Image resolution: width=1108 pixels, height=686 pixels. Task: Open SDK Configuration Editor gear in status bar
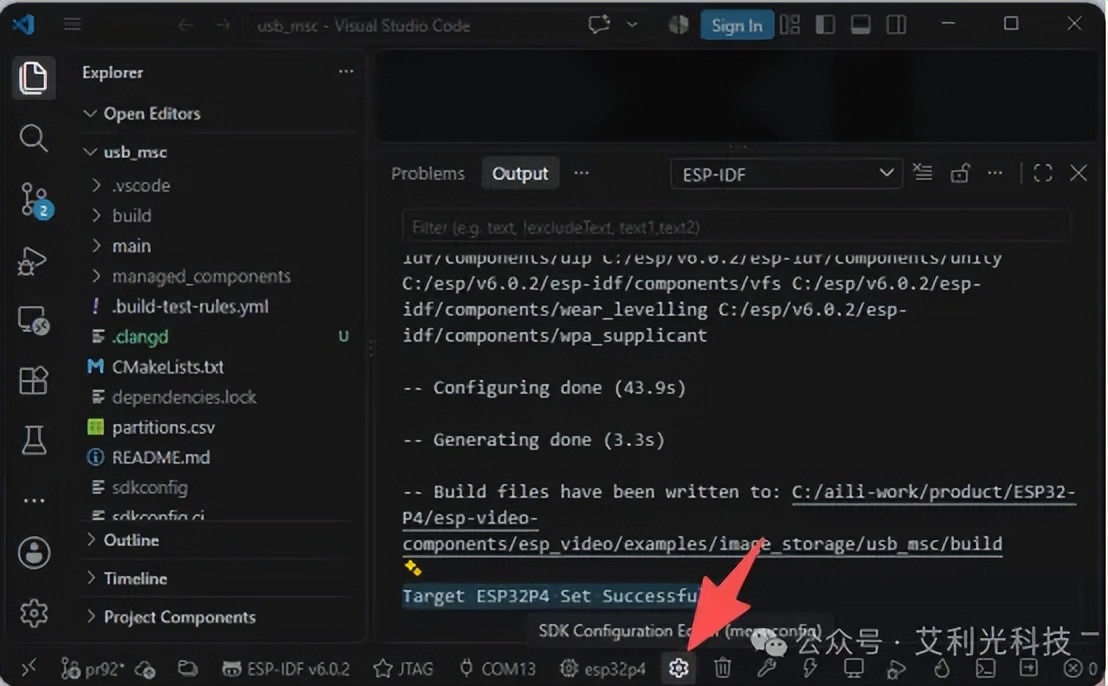pyautogui.click(x=678, y=668)
